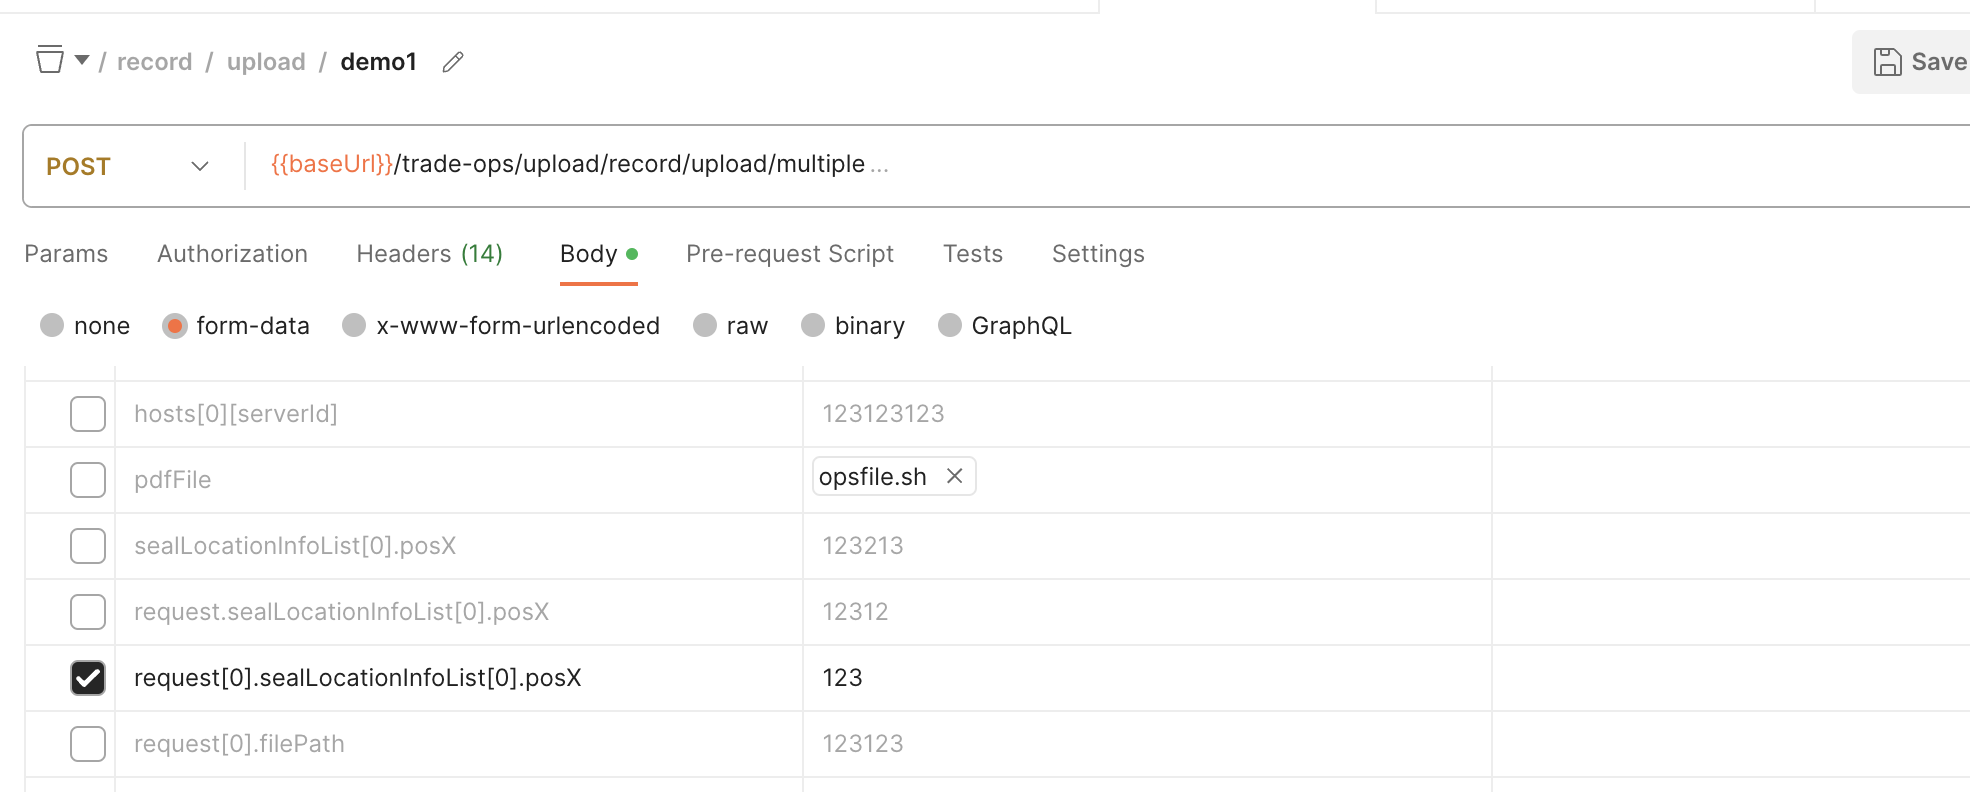Uncheck the request[0].sealLocationInfoList[0].posX row checkbox
1970x792 pixels.
(x=88, y=678)
